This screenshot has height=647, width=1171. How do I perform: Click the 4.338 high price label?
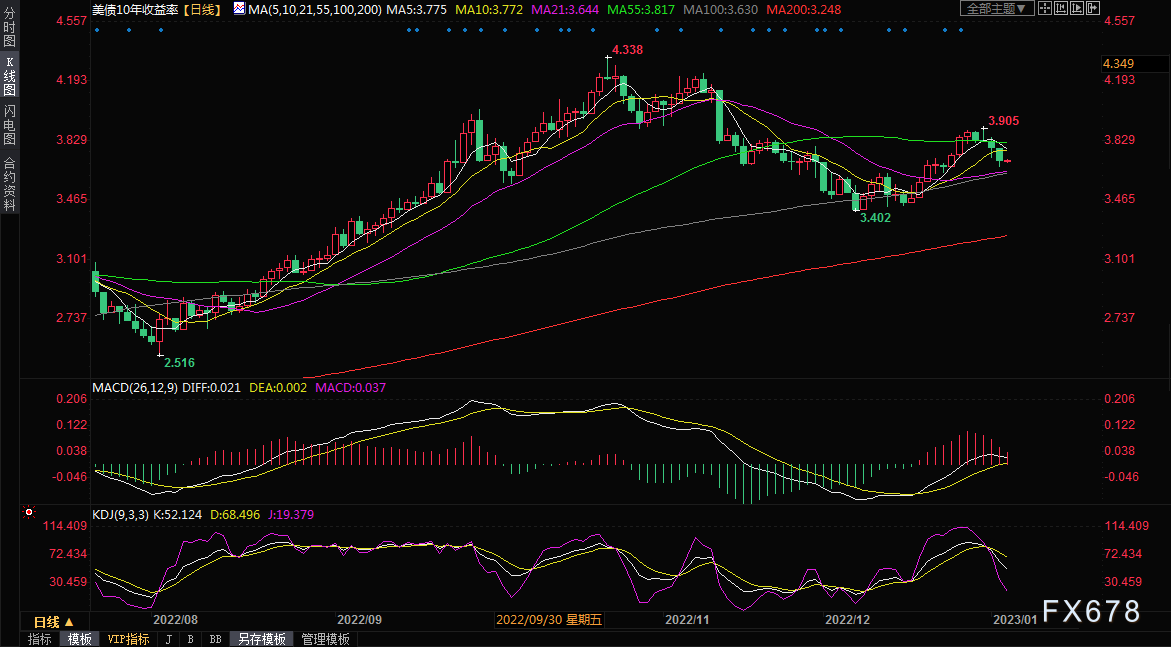627,49
